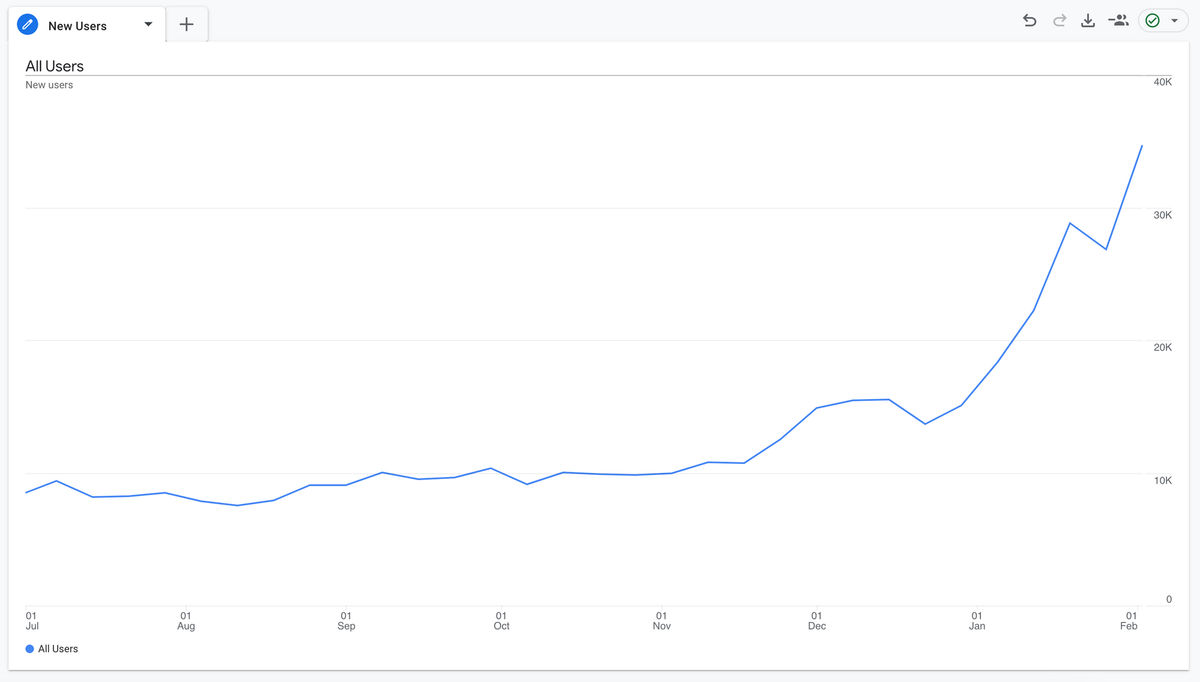
Task: Click the blue All Users legend dot
Action: [30, 649]
